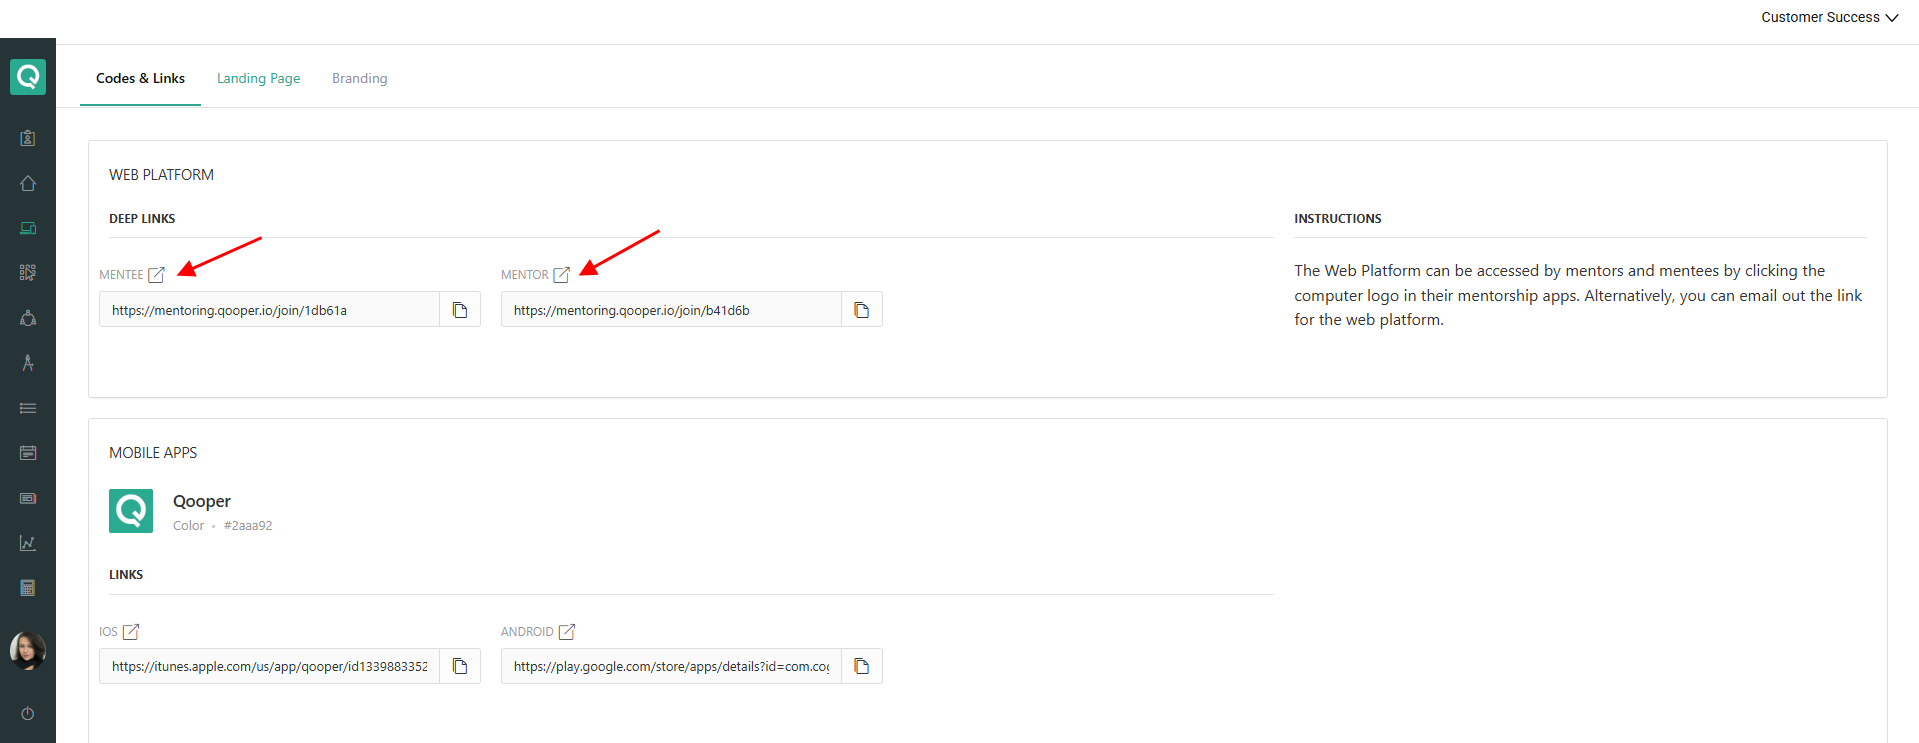Copy the mentor join link

pos(861,310)
